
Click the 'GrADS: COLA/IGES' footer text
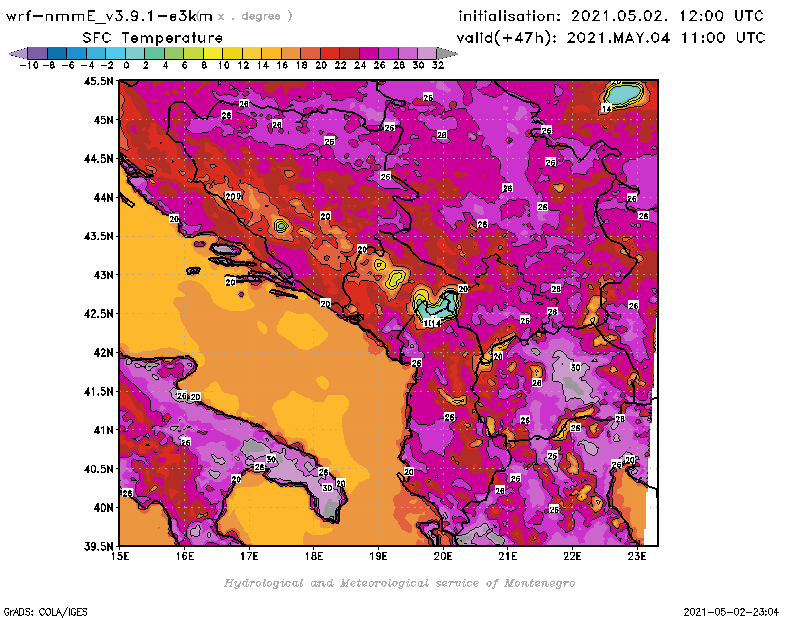[x=46, y=612]
